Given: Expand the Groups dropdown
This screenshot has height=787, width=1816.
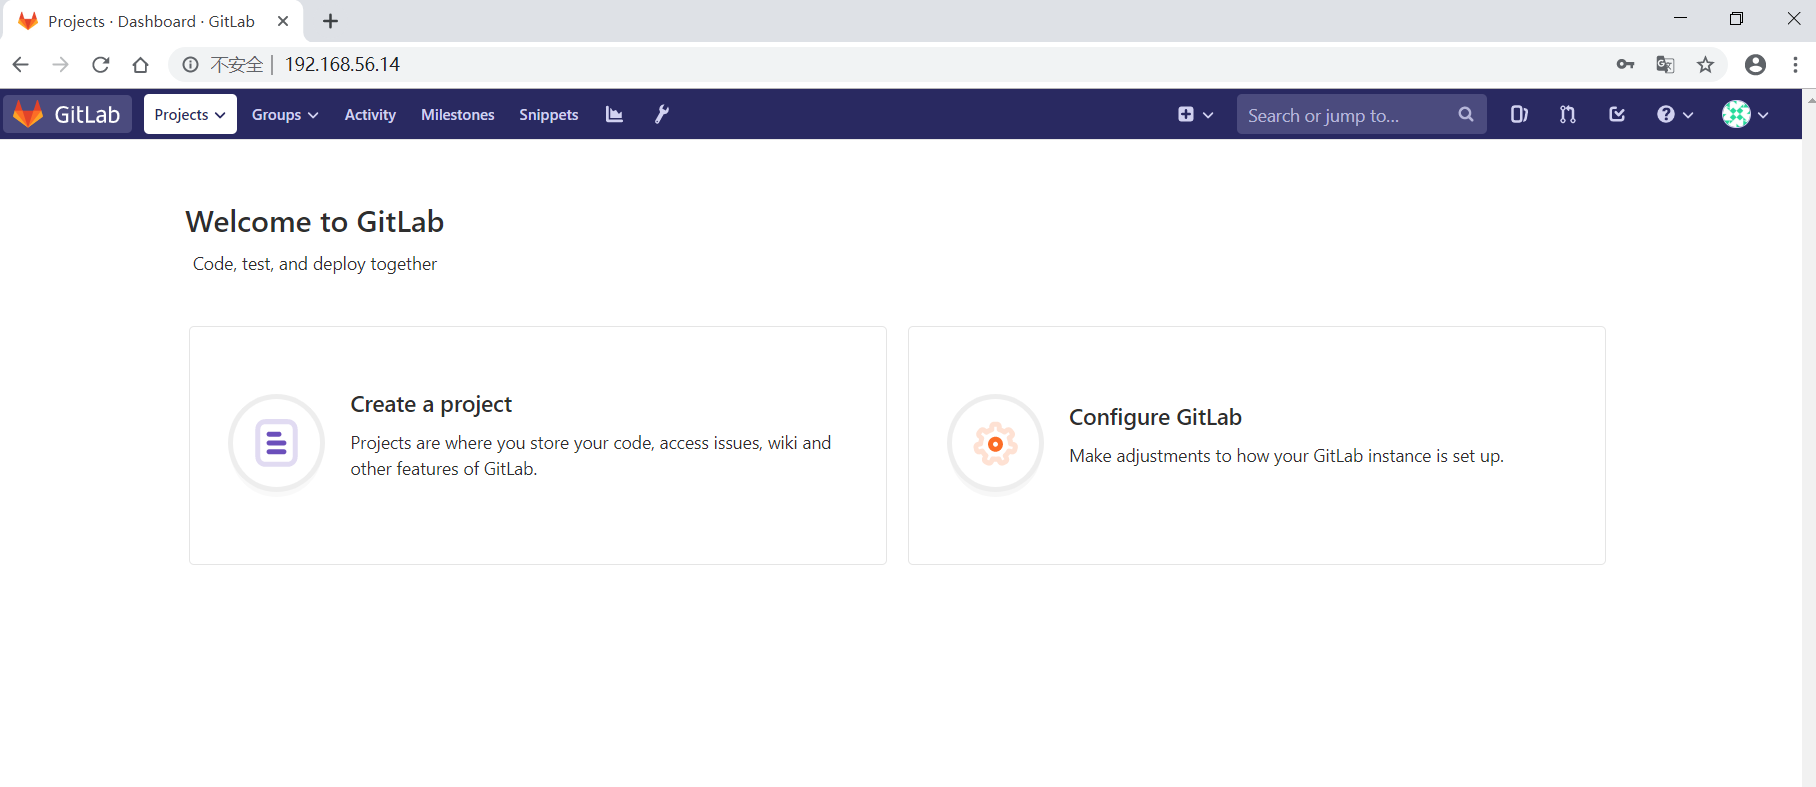Looking at the screenshot, I should click(285, 114).
